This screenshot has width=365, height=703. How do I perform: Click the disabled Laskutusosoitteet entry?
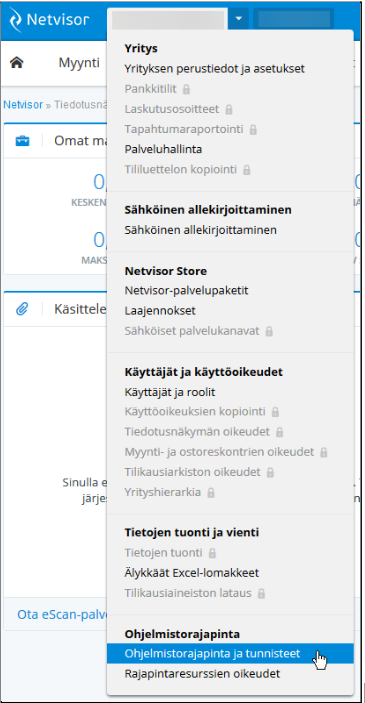pos(171,109)
